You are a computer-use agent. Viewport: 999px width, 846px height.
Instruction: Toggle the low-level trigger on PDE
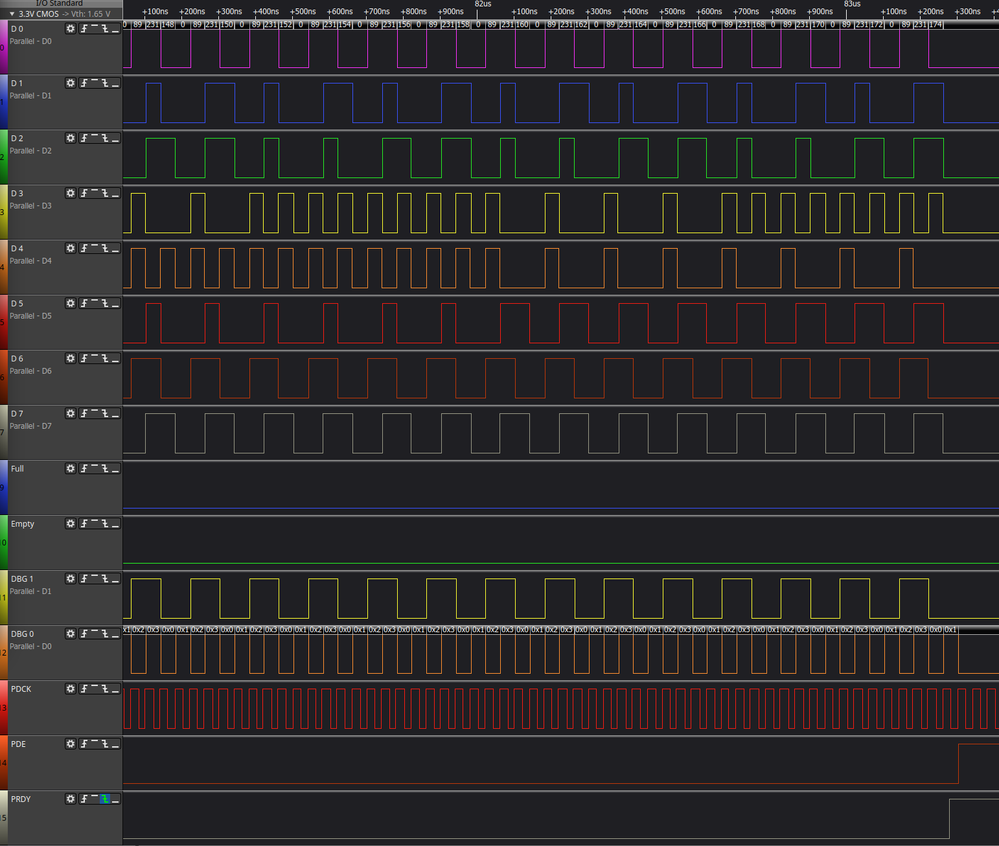[115, 744]
